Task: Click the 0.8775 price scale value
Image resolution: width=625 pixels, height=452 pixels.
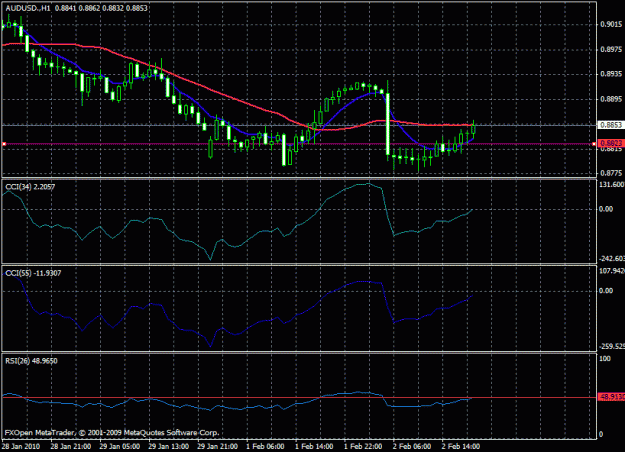Action: pyautogui.click(x=611, y=173)
